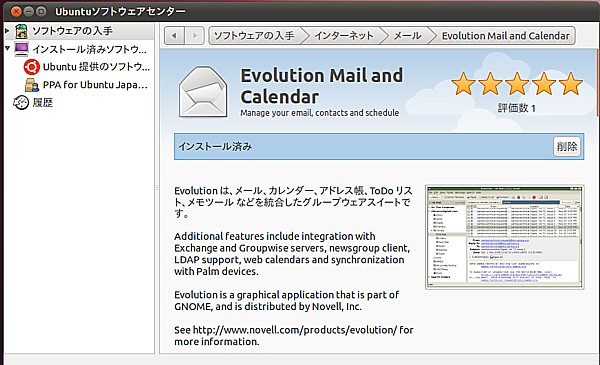Click the 評価数 1 ratings count
The height and width of the screenshot is (365, 600).
517,108
